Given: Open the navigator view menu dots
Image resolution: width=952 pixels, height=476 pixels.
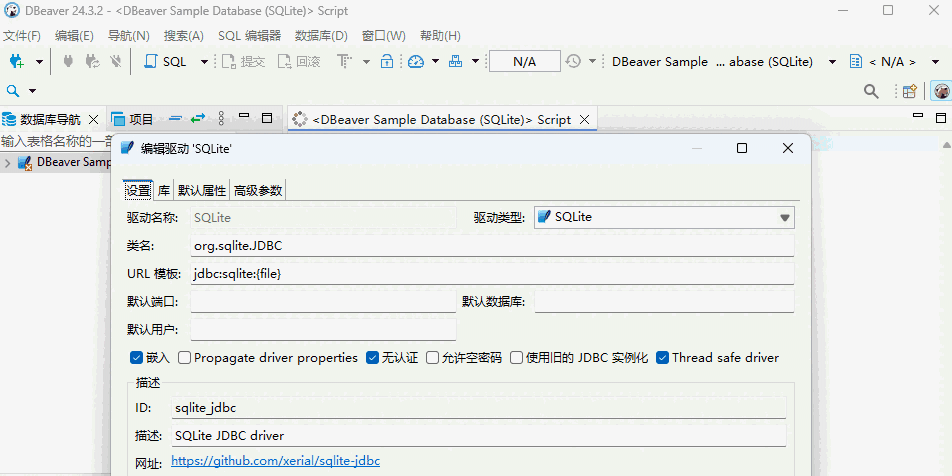Looking at the screenshot, I should [221, 118].
